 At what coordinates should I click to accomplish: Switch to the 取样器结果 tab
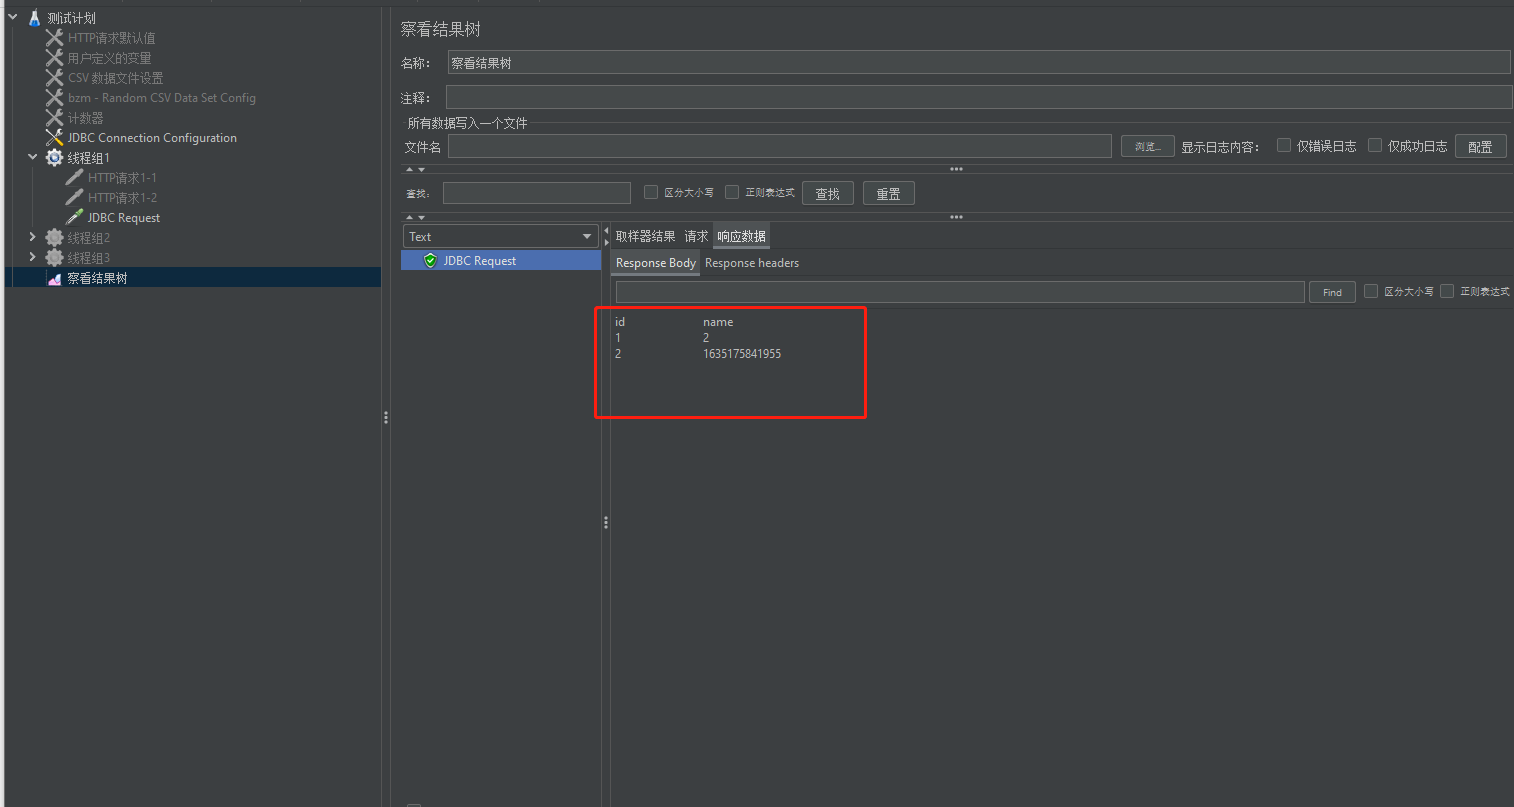(645, 236)
